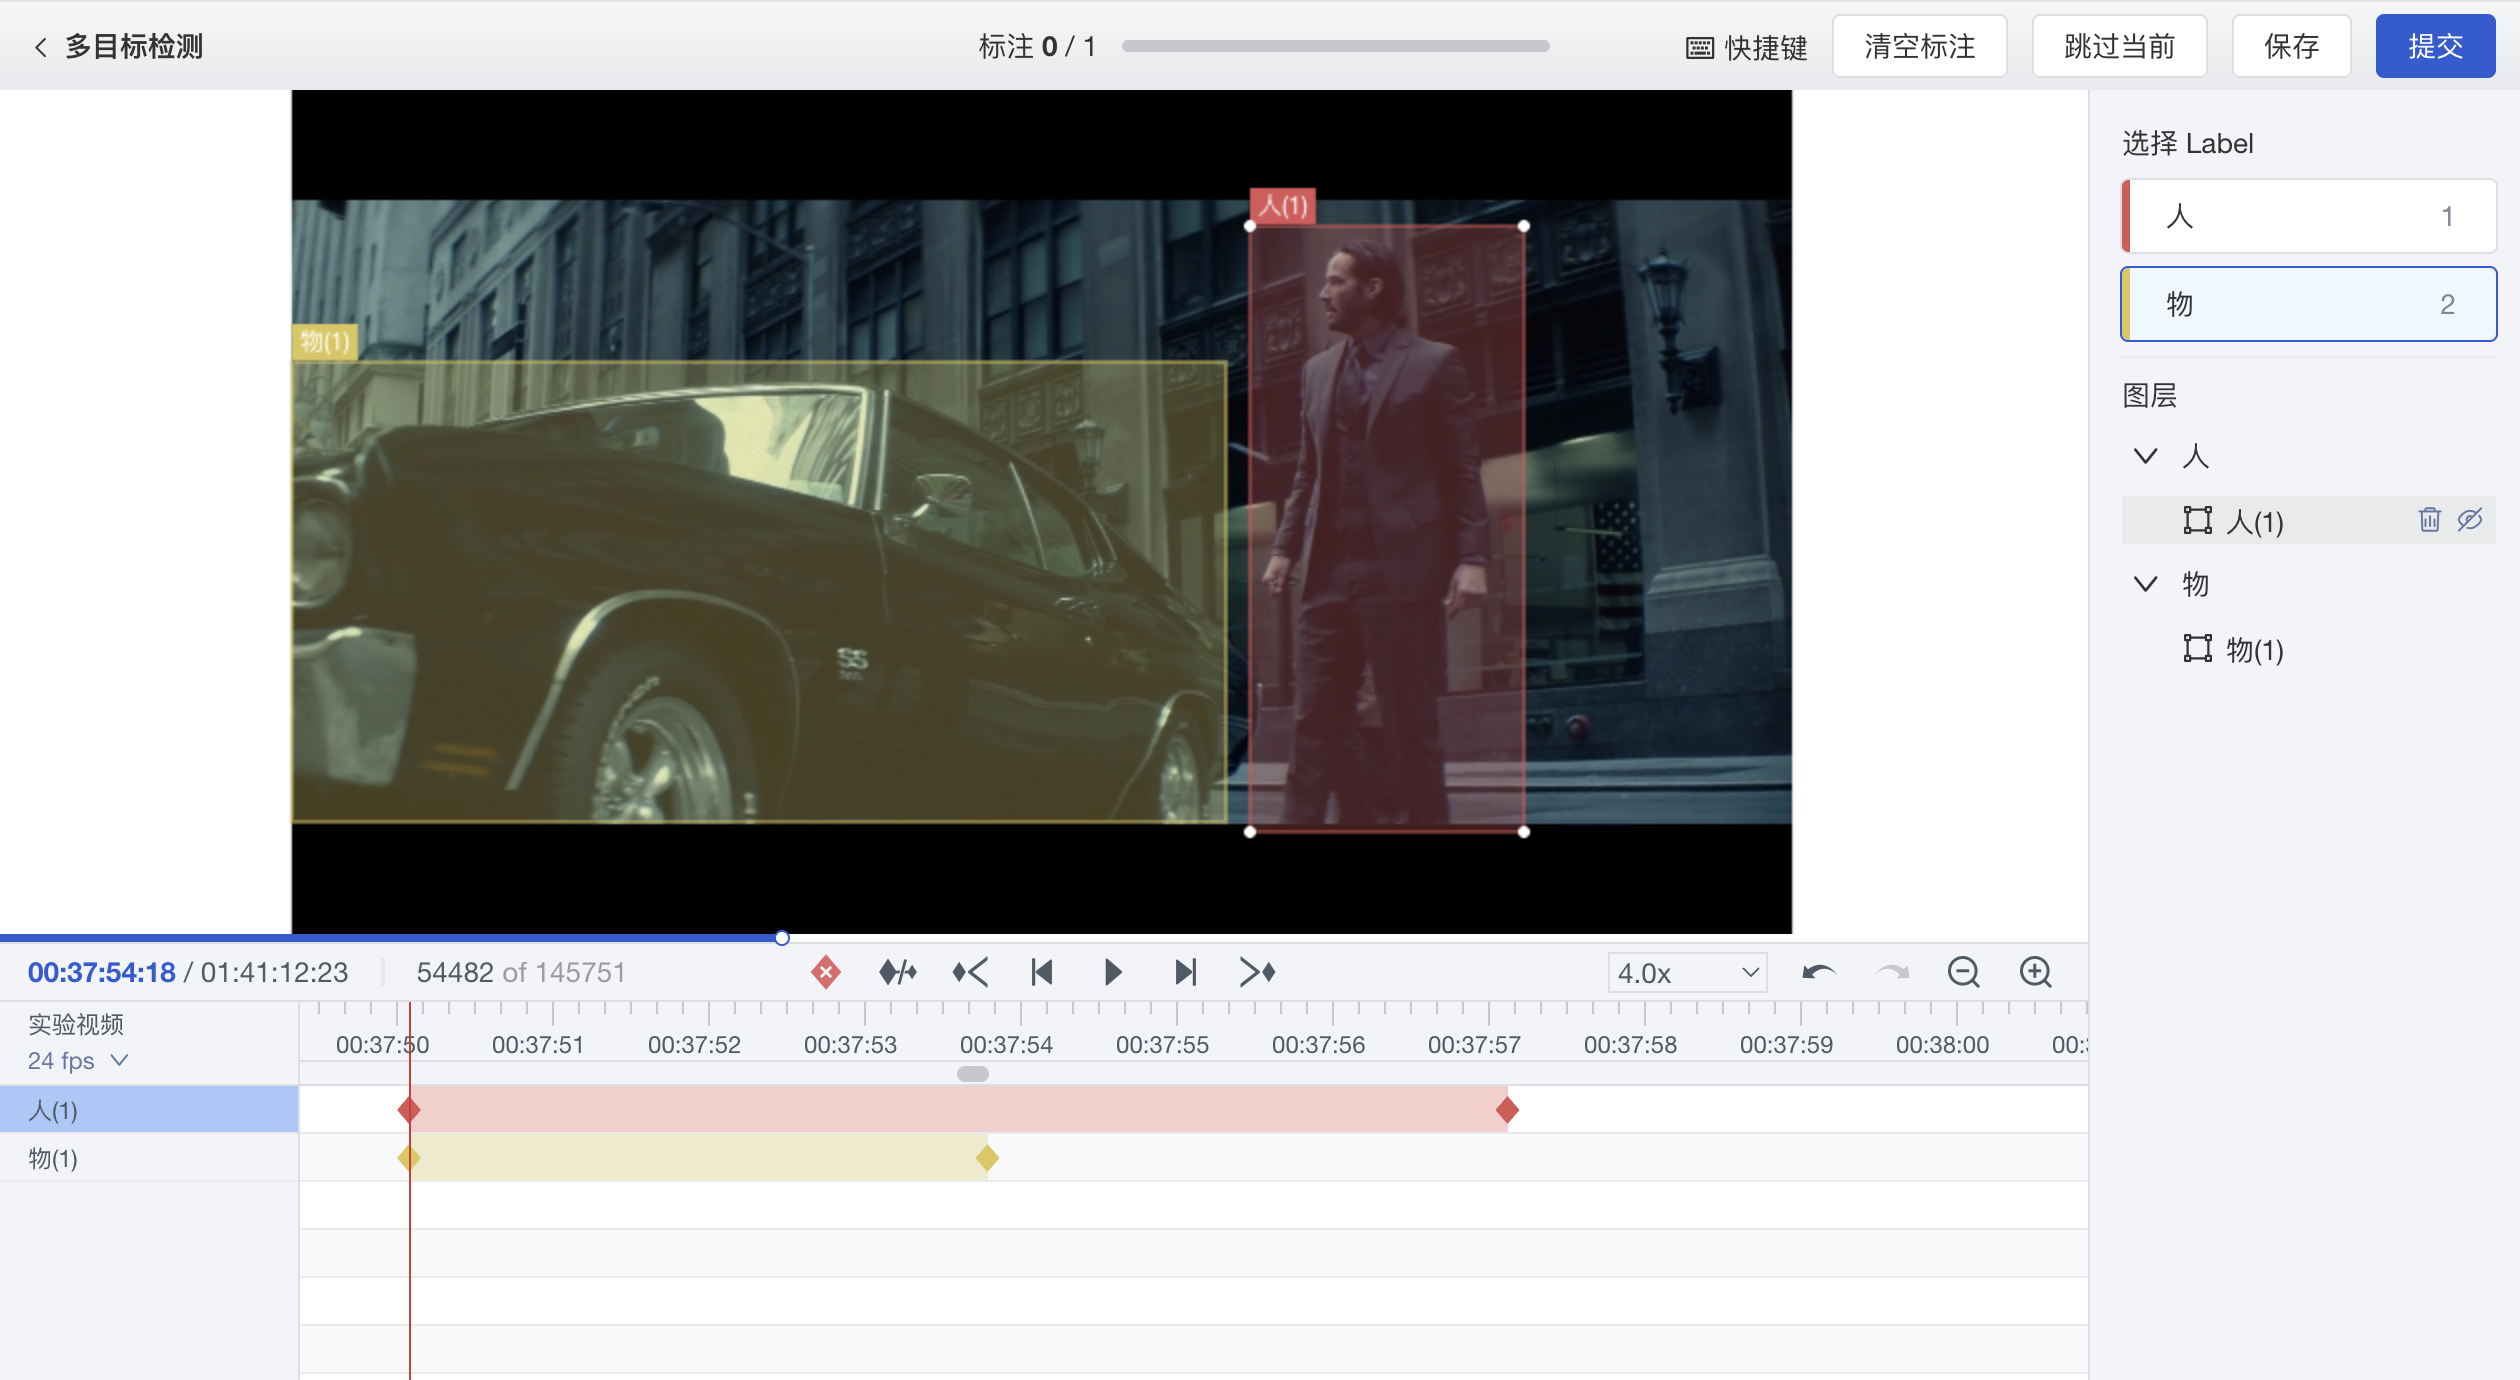Click the video progress bar handle

(x=782, y=938)
